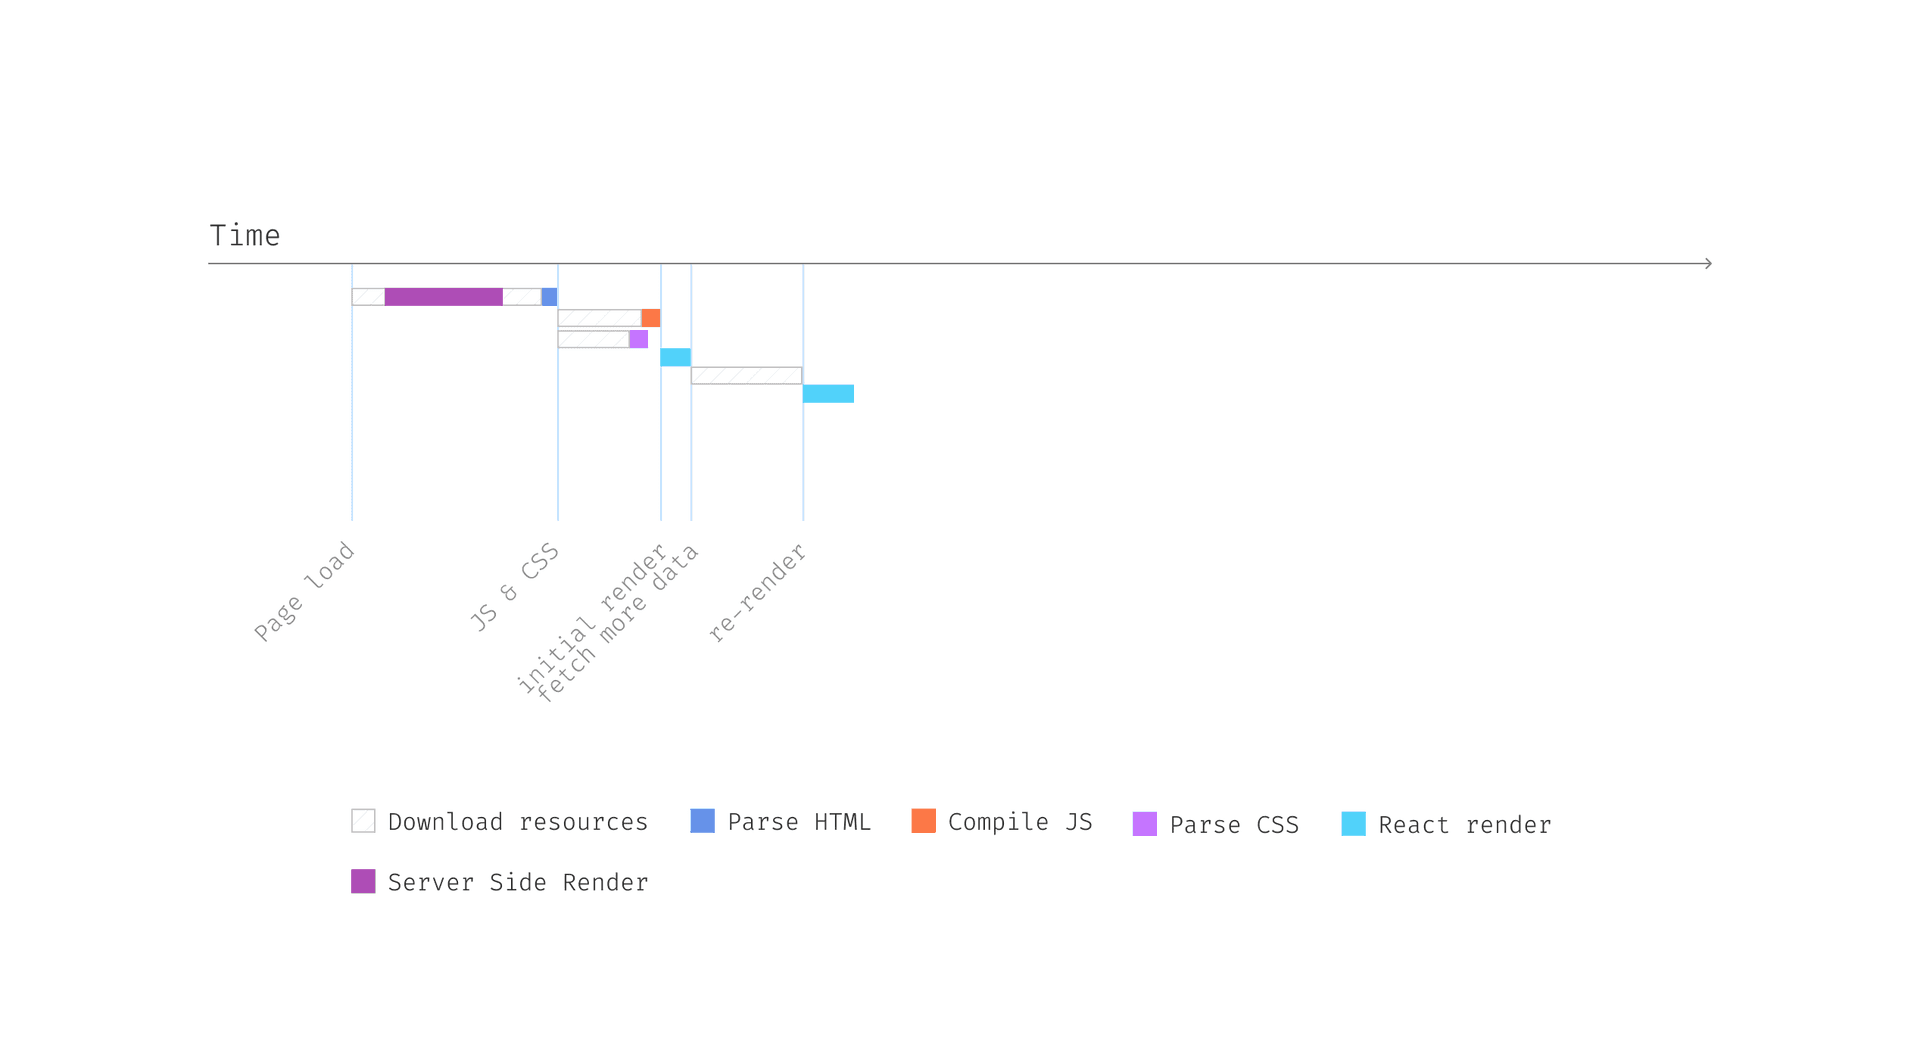This screenshot has width=1920, height=1057.
Task: Click the Server Side Render legend swatch
Action: point(363,881)
